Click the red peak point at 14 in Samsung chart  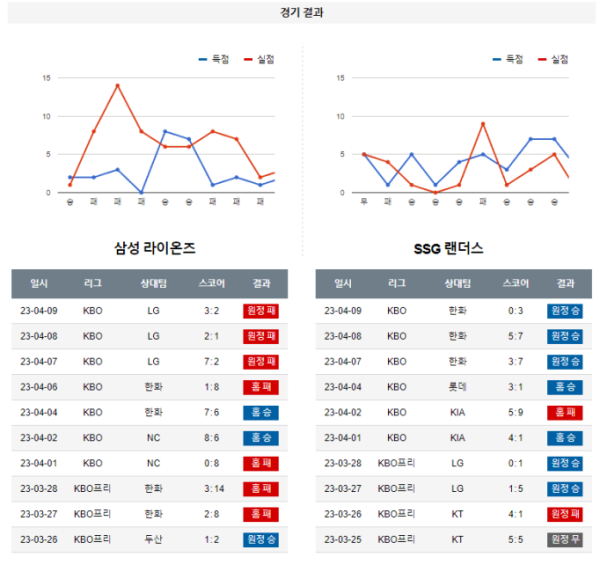tap(117, 85)
